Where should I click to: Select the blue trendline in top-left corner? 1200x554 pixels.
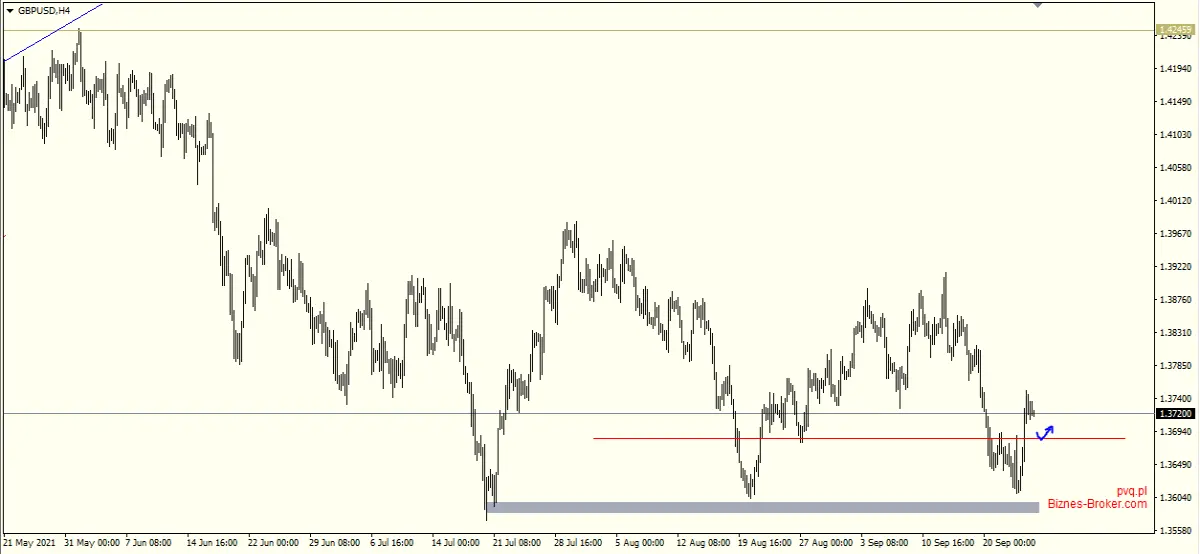point(52,31)
